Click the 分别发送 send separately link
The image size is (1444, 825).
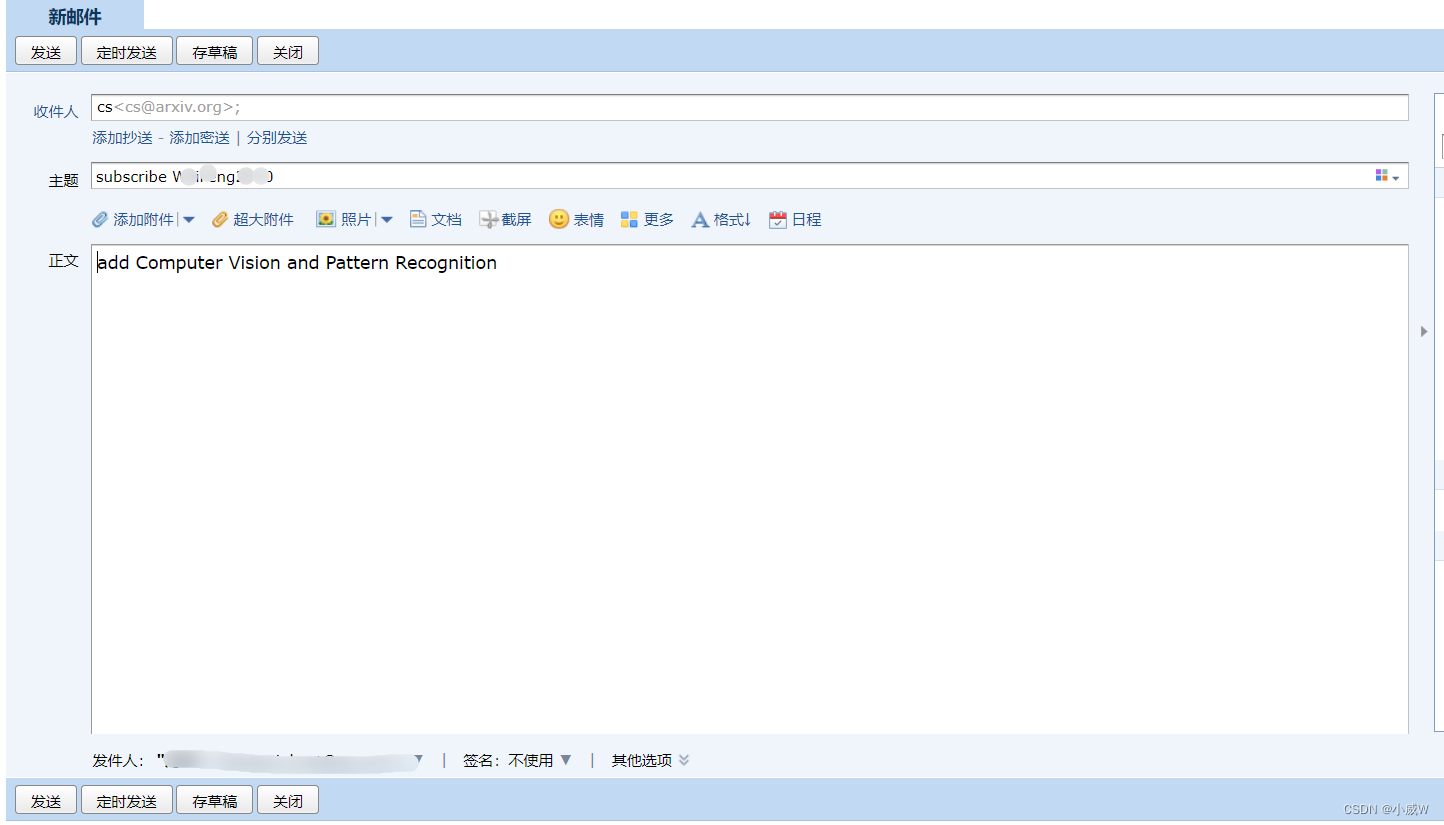pos(277,138)
